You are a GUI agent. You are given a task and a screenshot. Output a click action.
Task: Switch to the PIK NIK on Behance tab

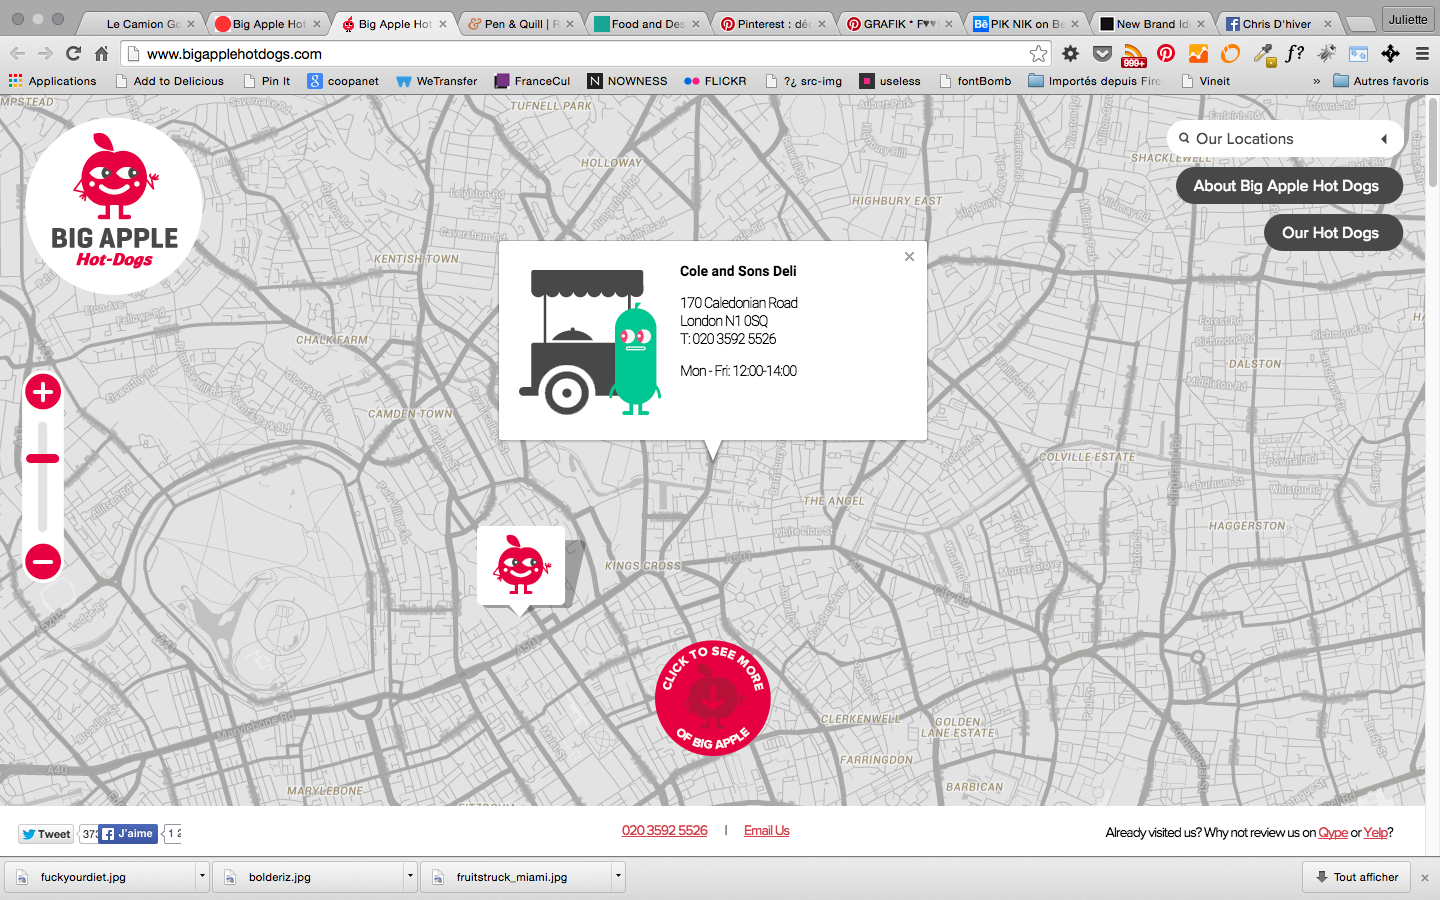point(1024,24)
